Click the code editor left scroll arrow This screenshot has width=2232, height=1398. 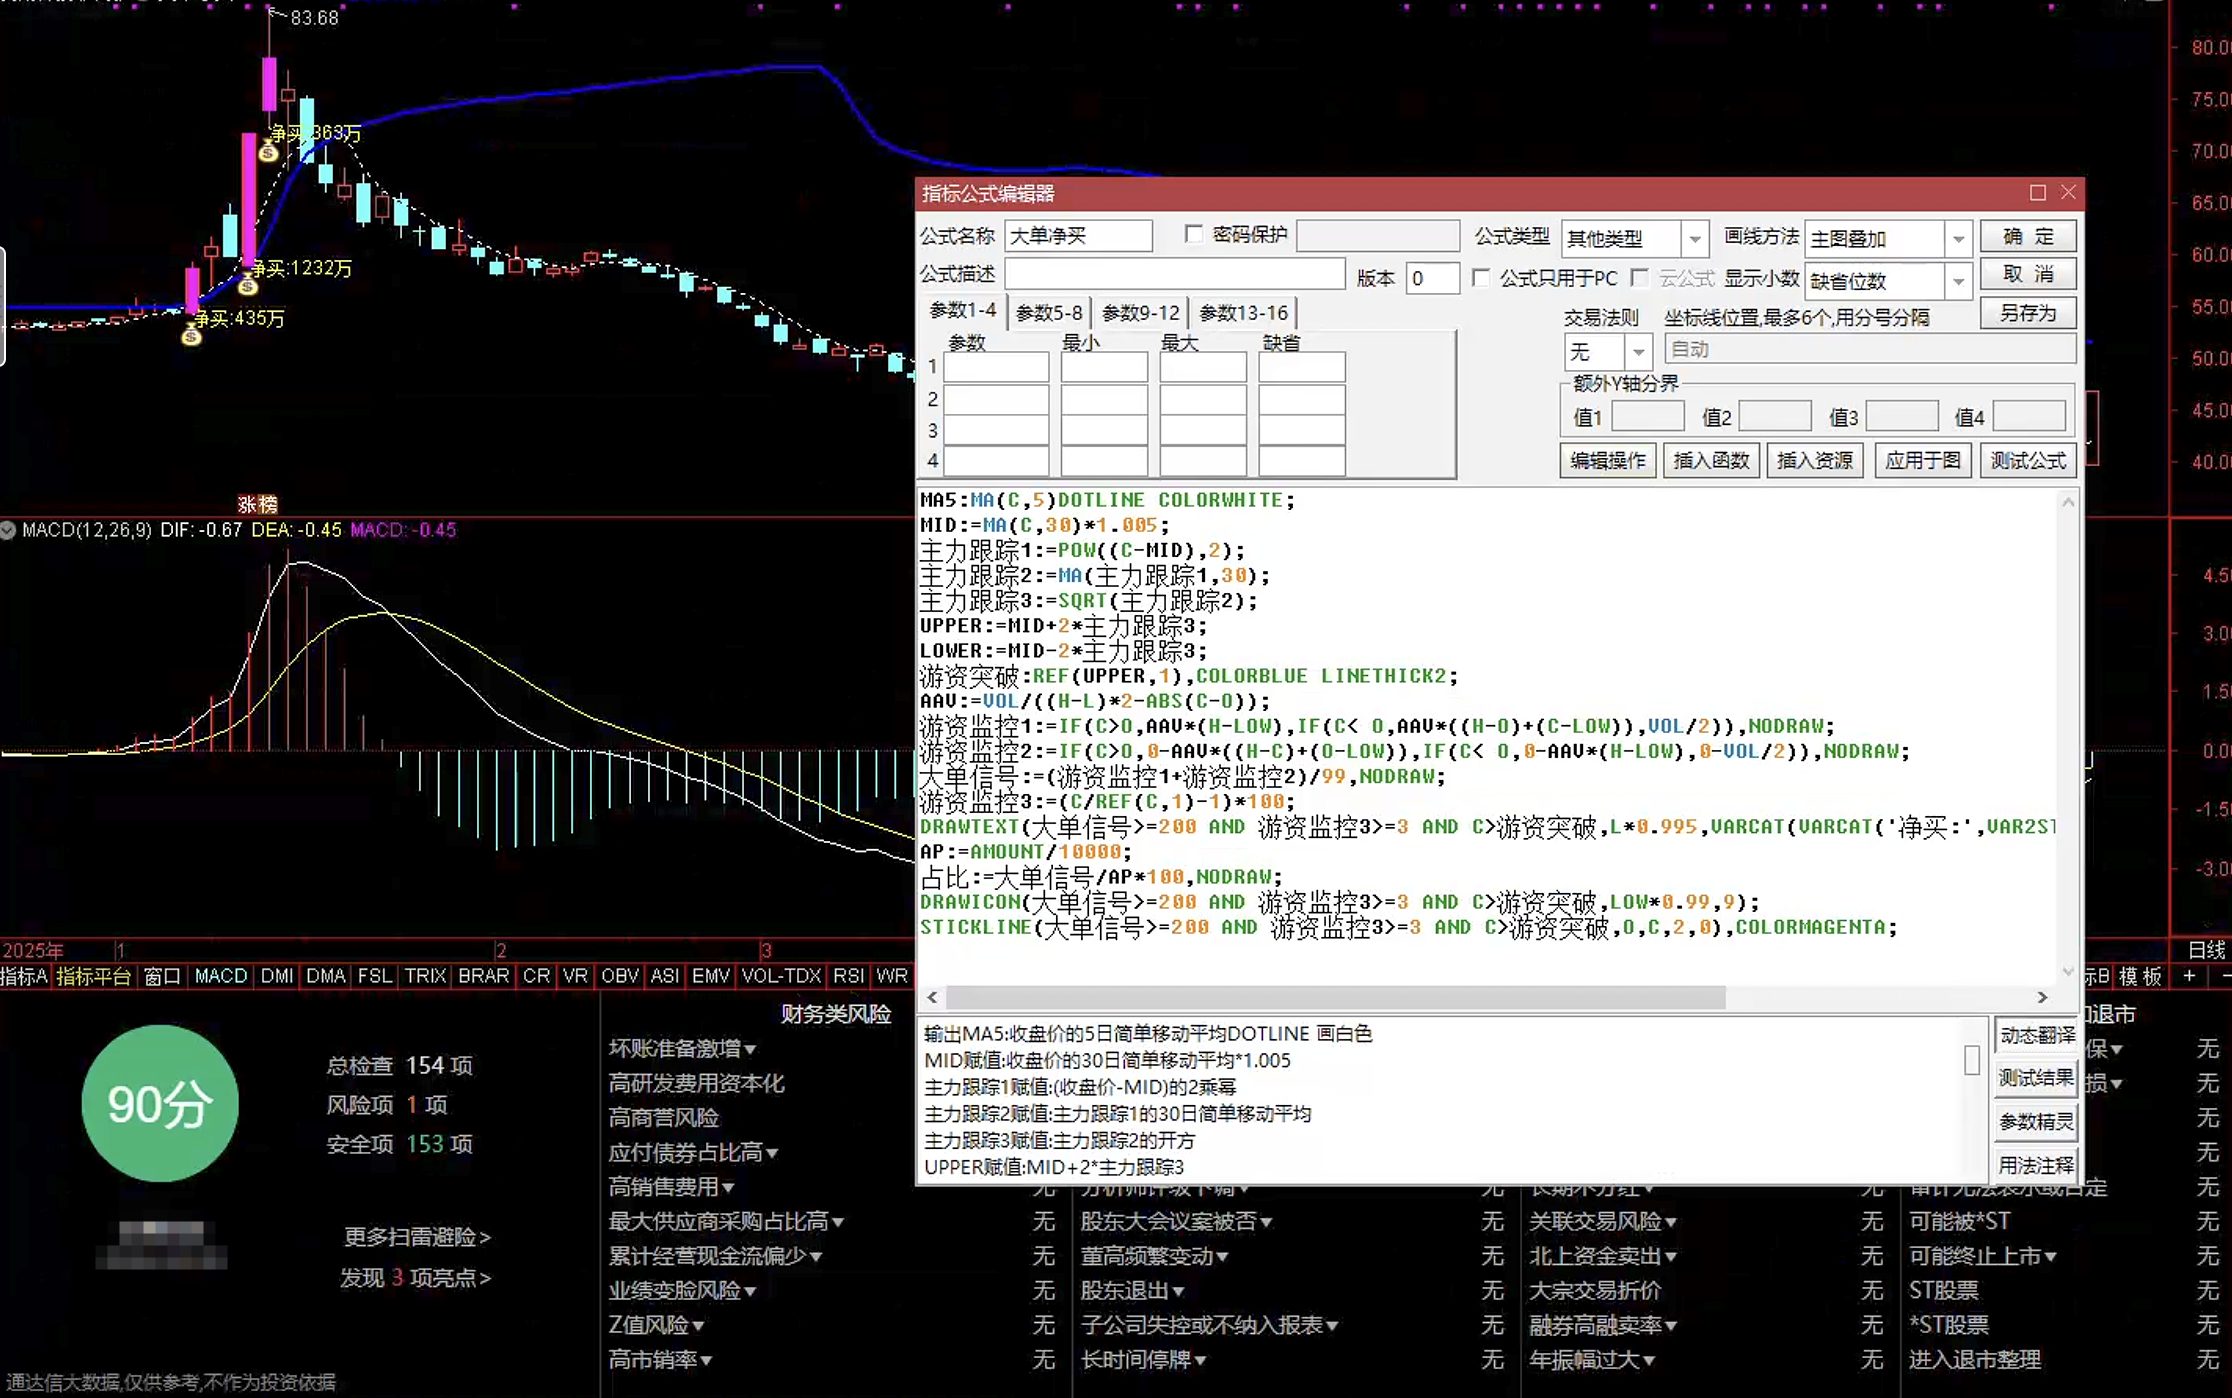[932, 997]
